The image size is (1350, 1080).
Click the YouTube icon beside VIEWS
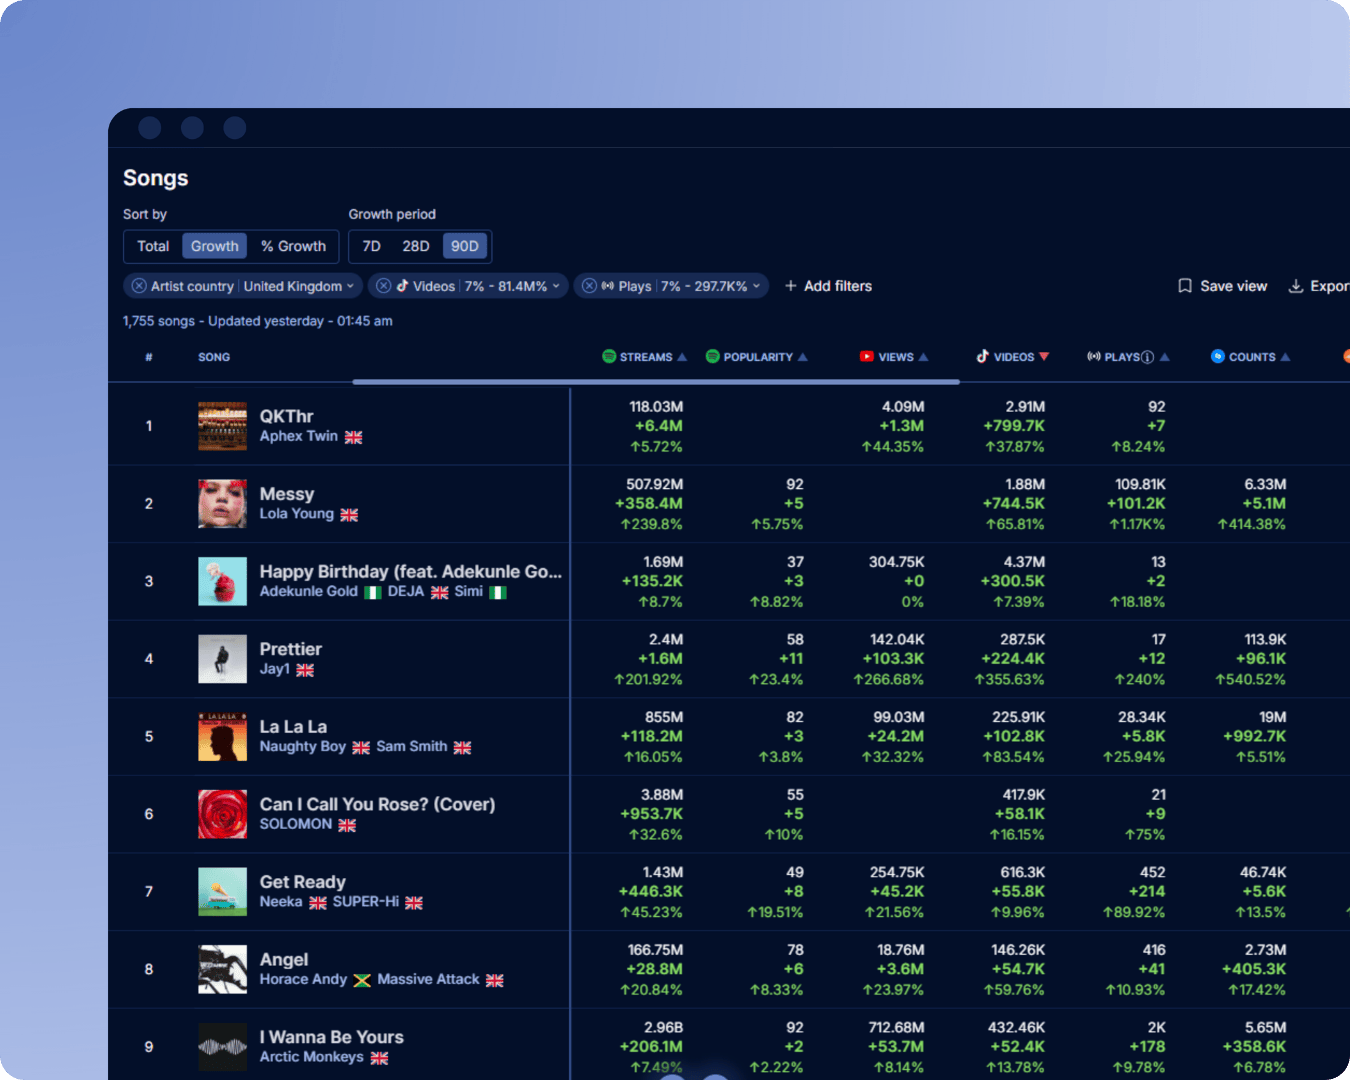[867, 356]
